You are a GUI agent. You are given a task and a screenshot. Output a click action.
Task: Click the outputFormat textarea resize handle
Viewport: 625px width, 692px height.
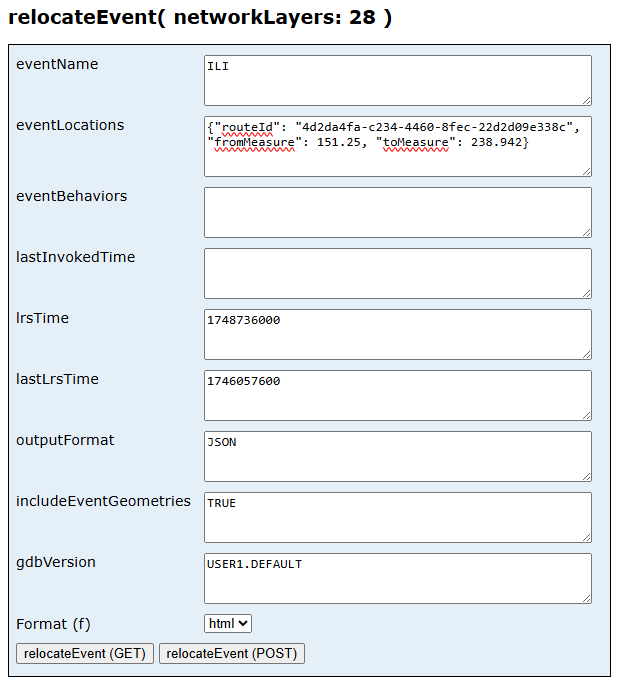pos(586,476)
